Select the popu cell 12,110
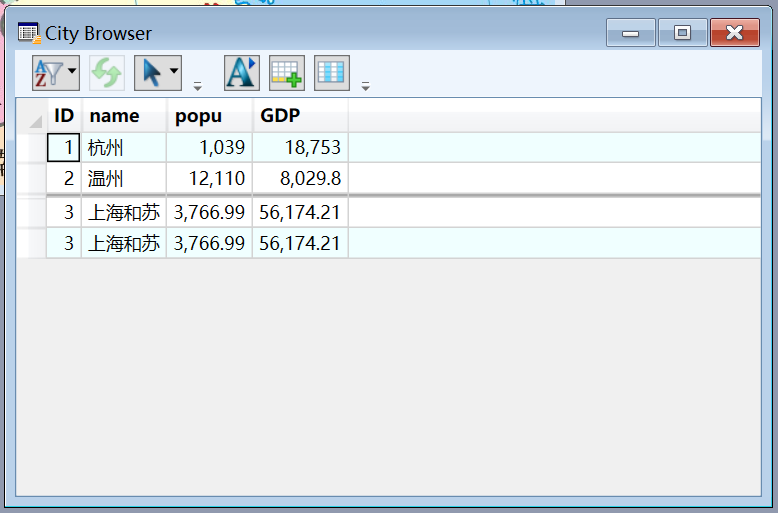The width and height of the screenshot is (778, 513). tap(209, 178)
